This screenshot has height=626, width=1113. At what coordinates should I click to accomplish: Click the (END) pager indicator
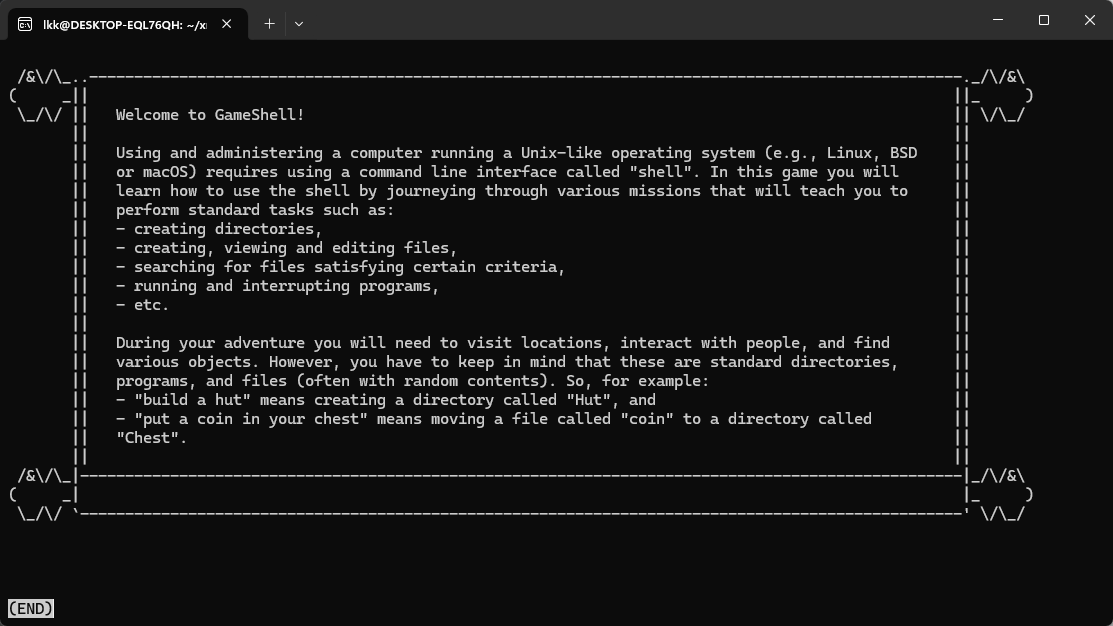(30, 608)
